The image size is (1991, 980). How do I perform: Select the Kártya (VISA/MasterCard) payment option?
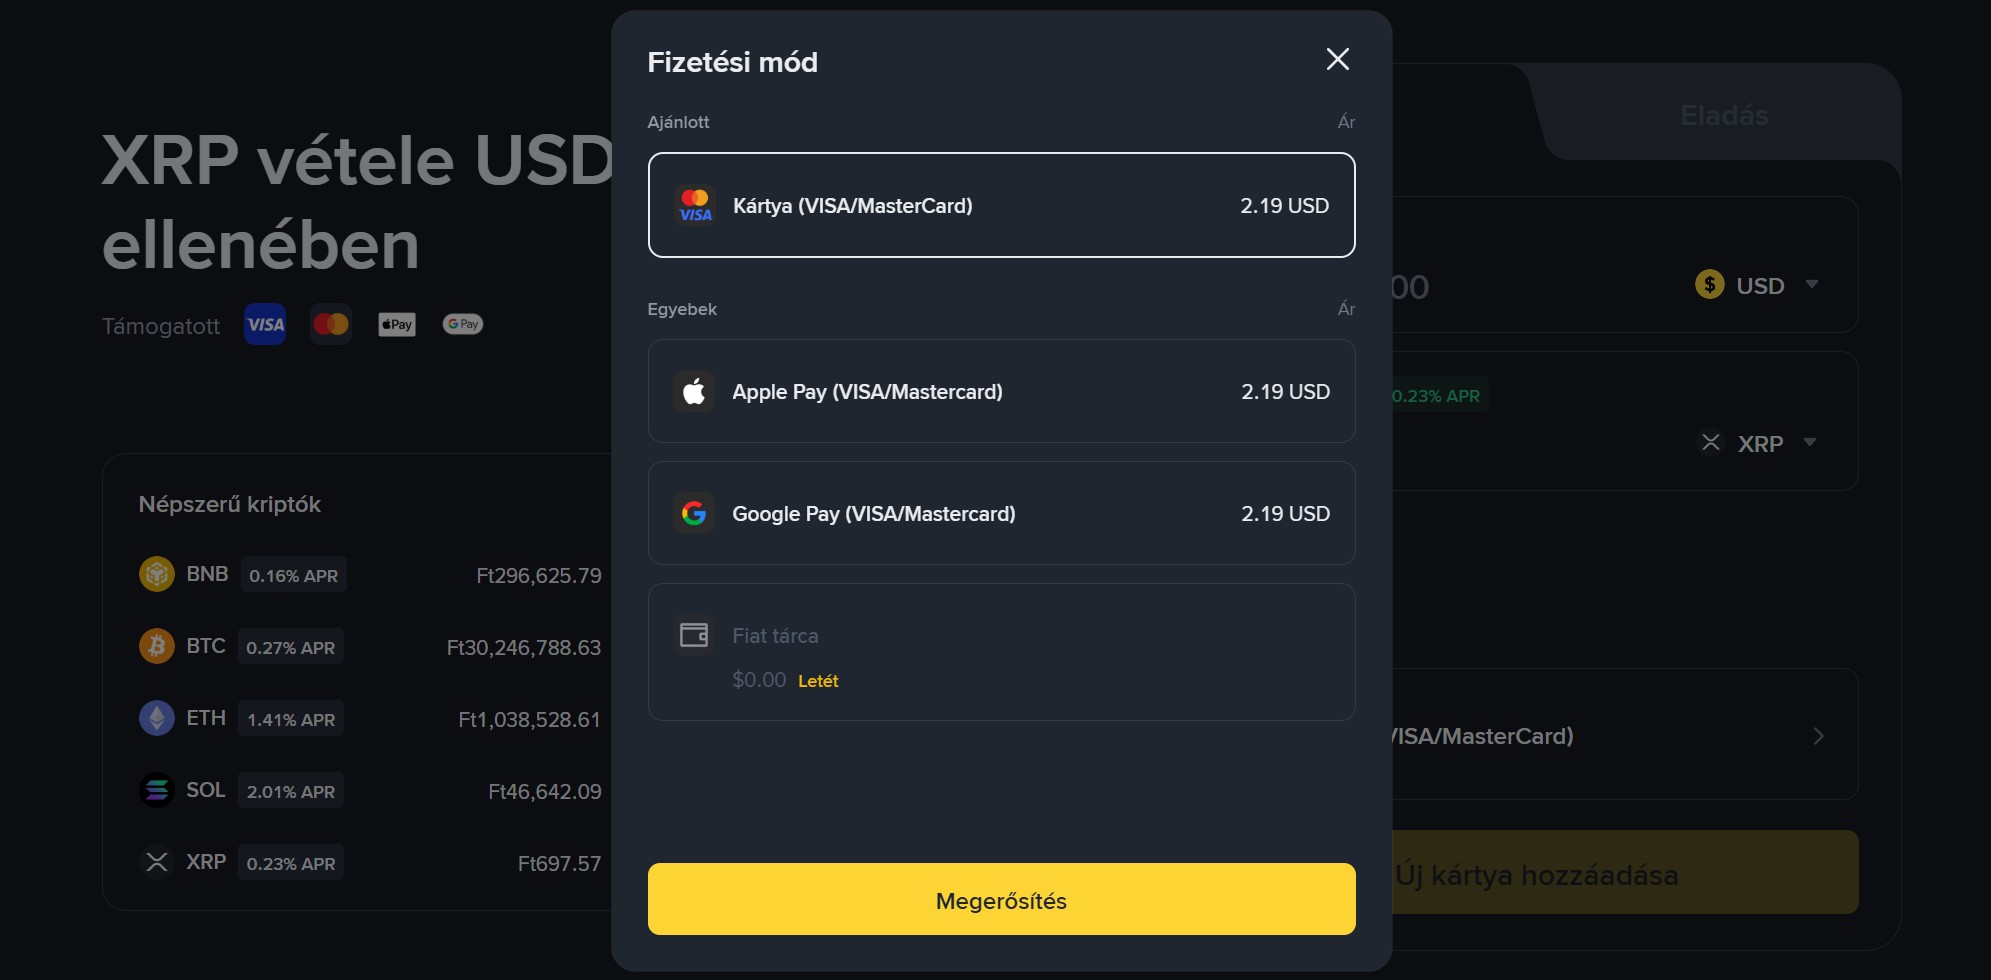[1002, 204]
